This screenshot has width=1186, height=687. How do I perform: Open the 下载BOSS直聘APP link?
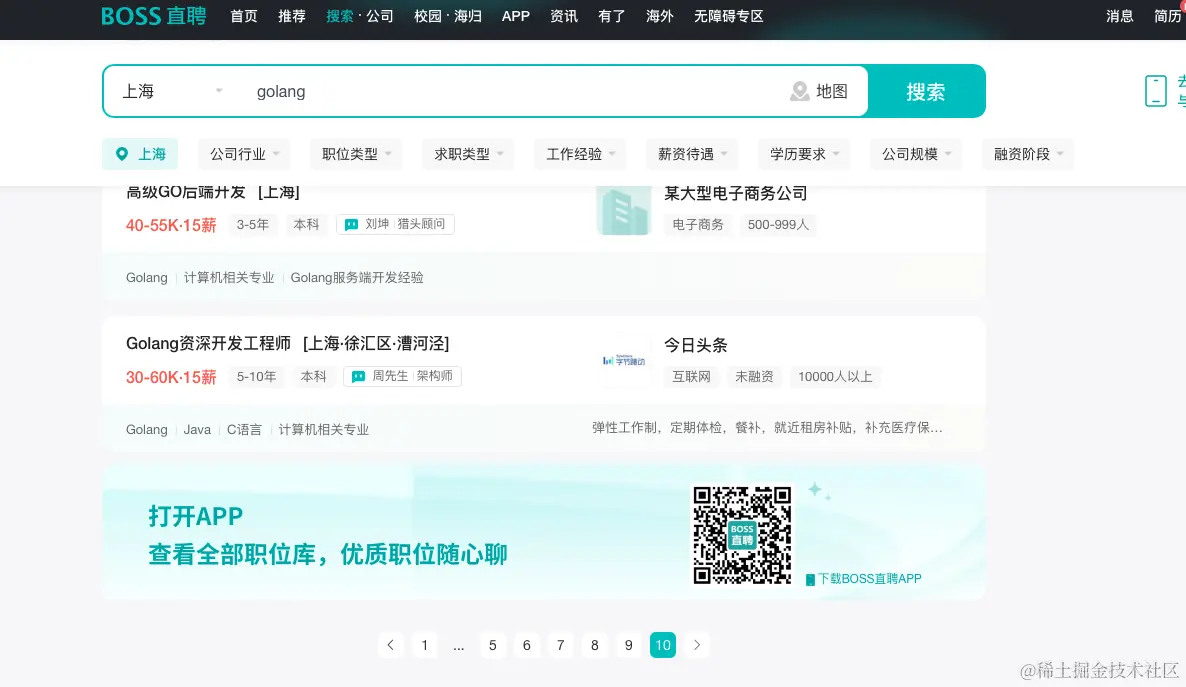(870, 578)
